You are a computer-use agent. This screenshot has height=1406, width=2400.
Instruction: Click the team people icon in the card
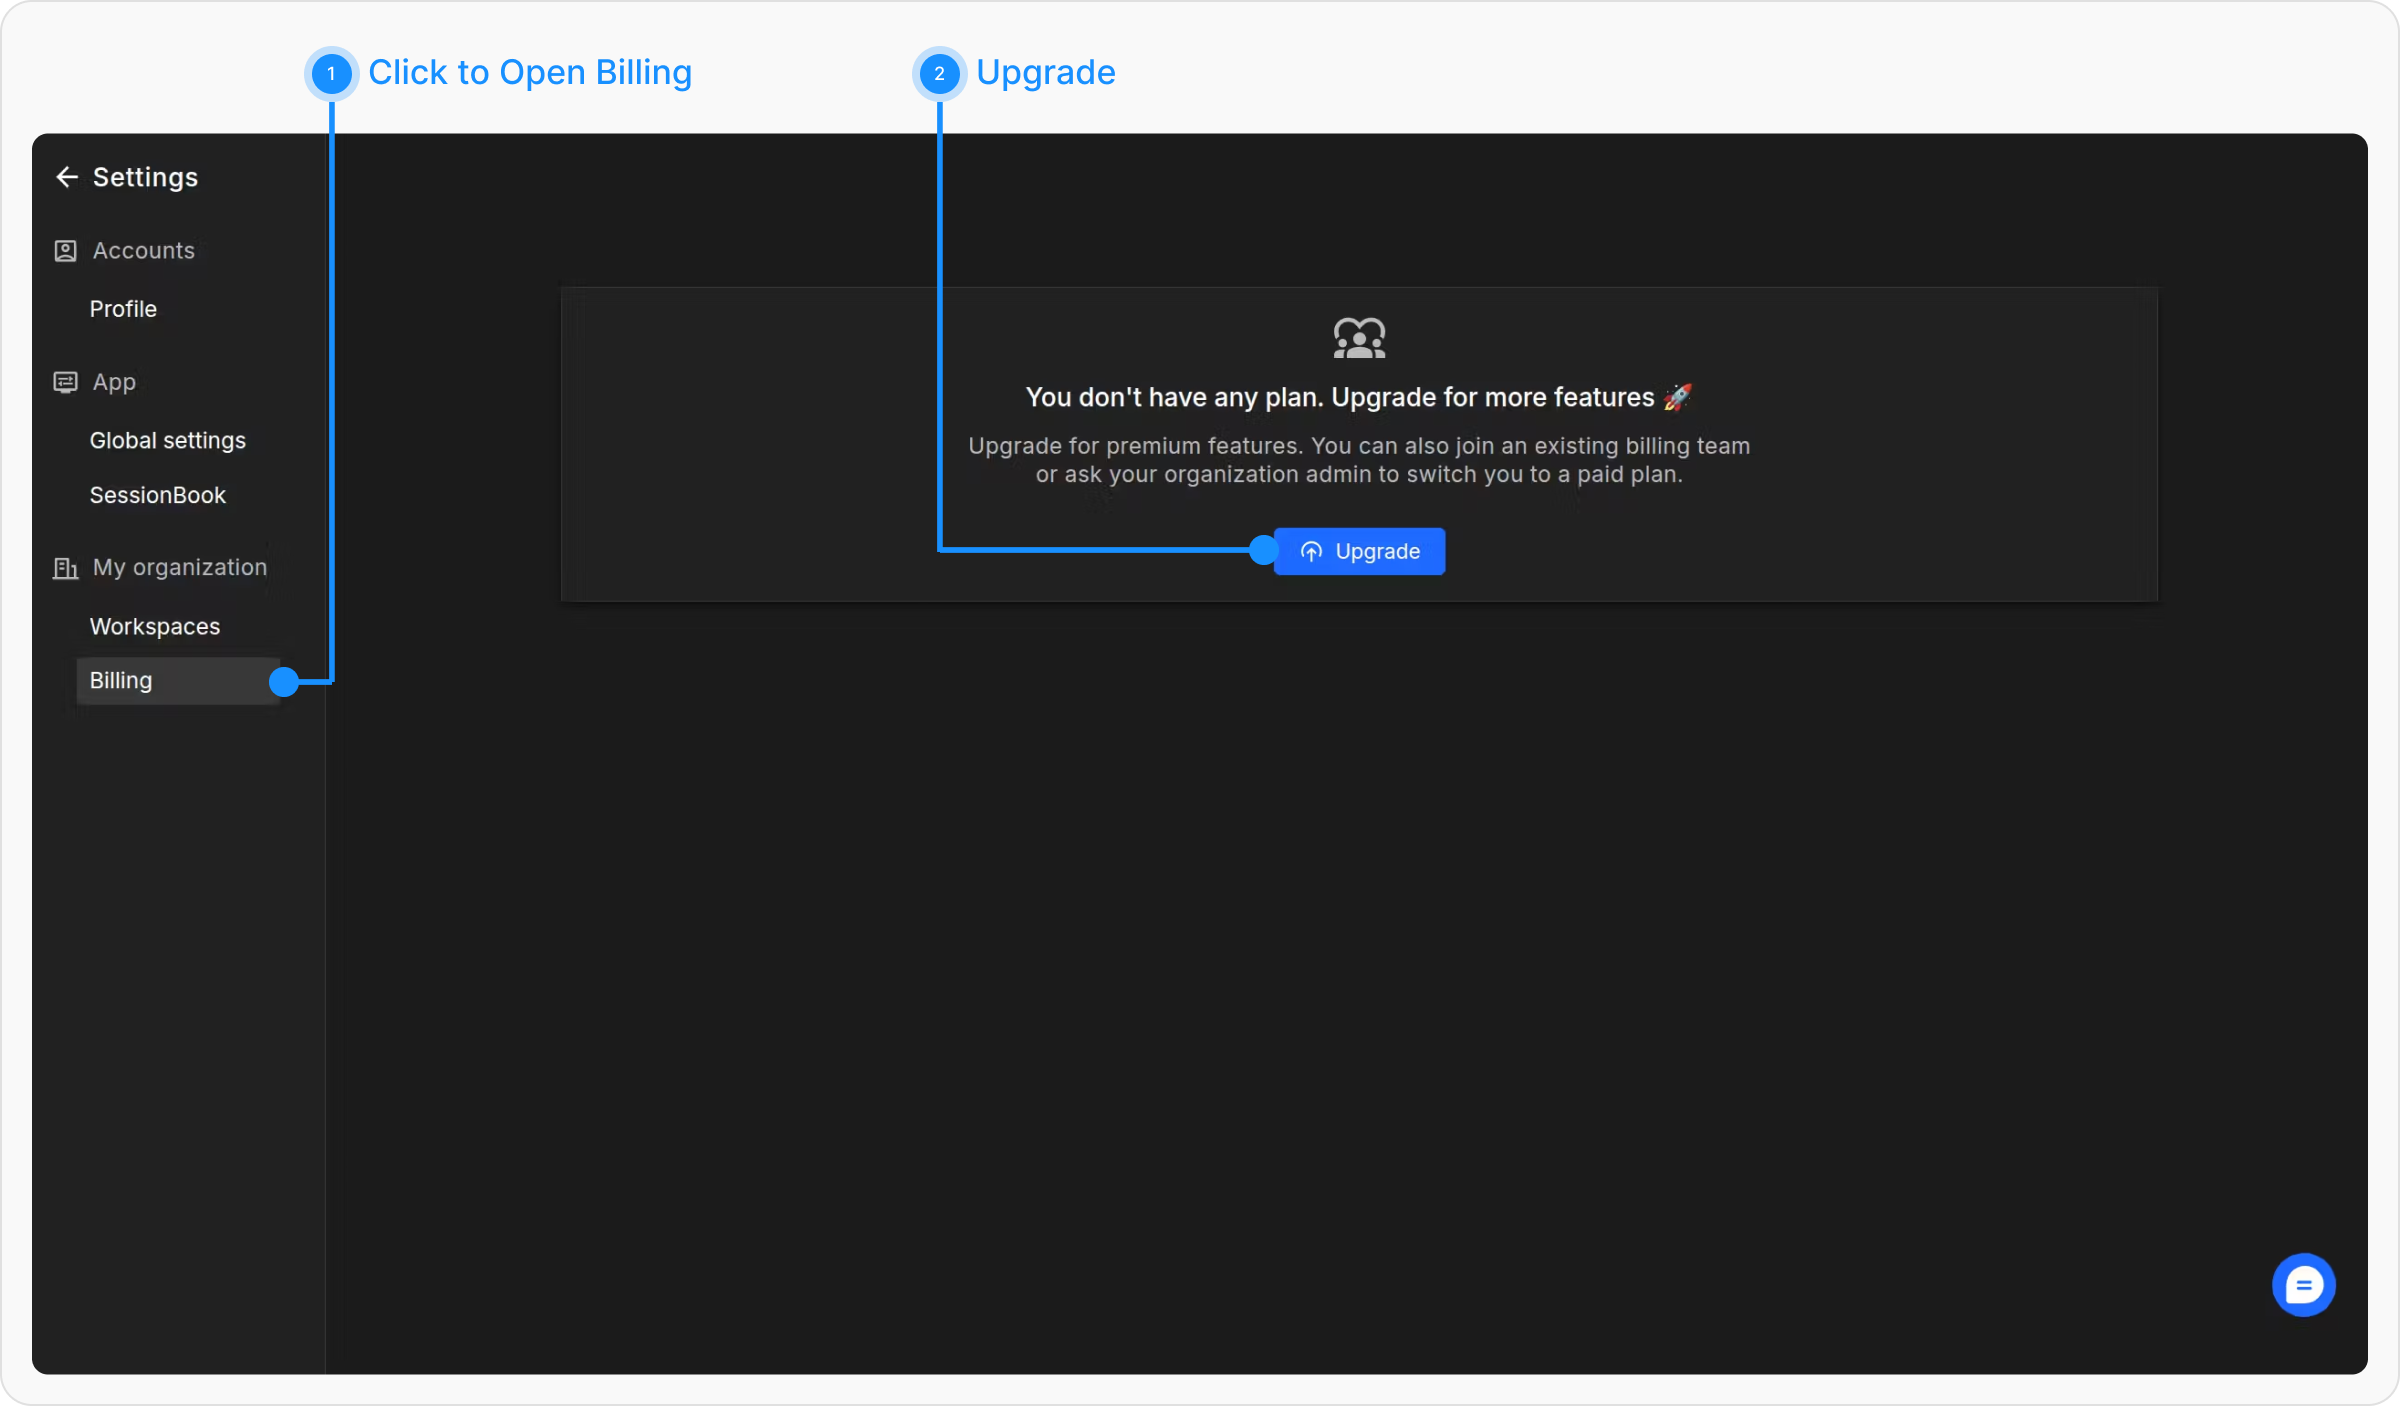click(x=1359, y=338)
